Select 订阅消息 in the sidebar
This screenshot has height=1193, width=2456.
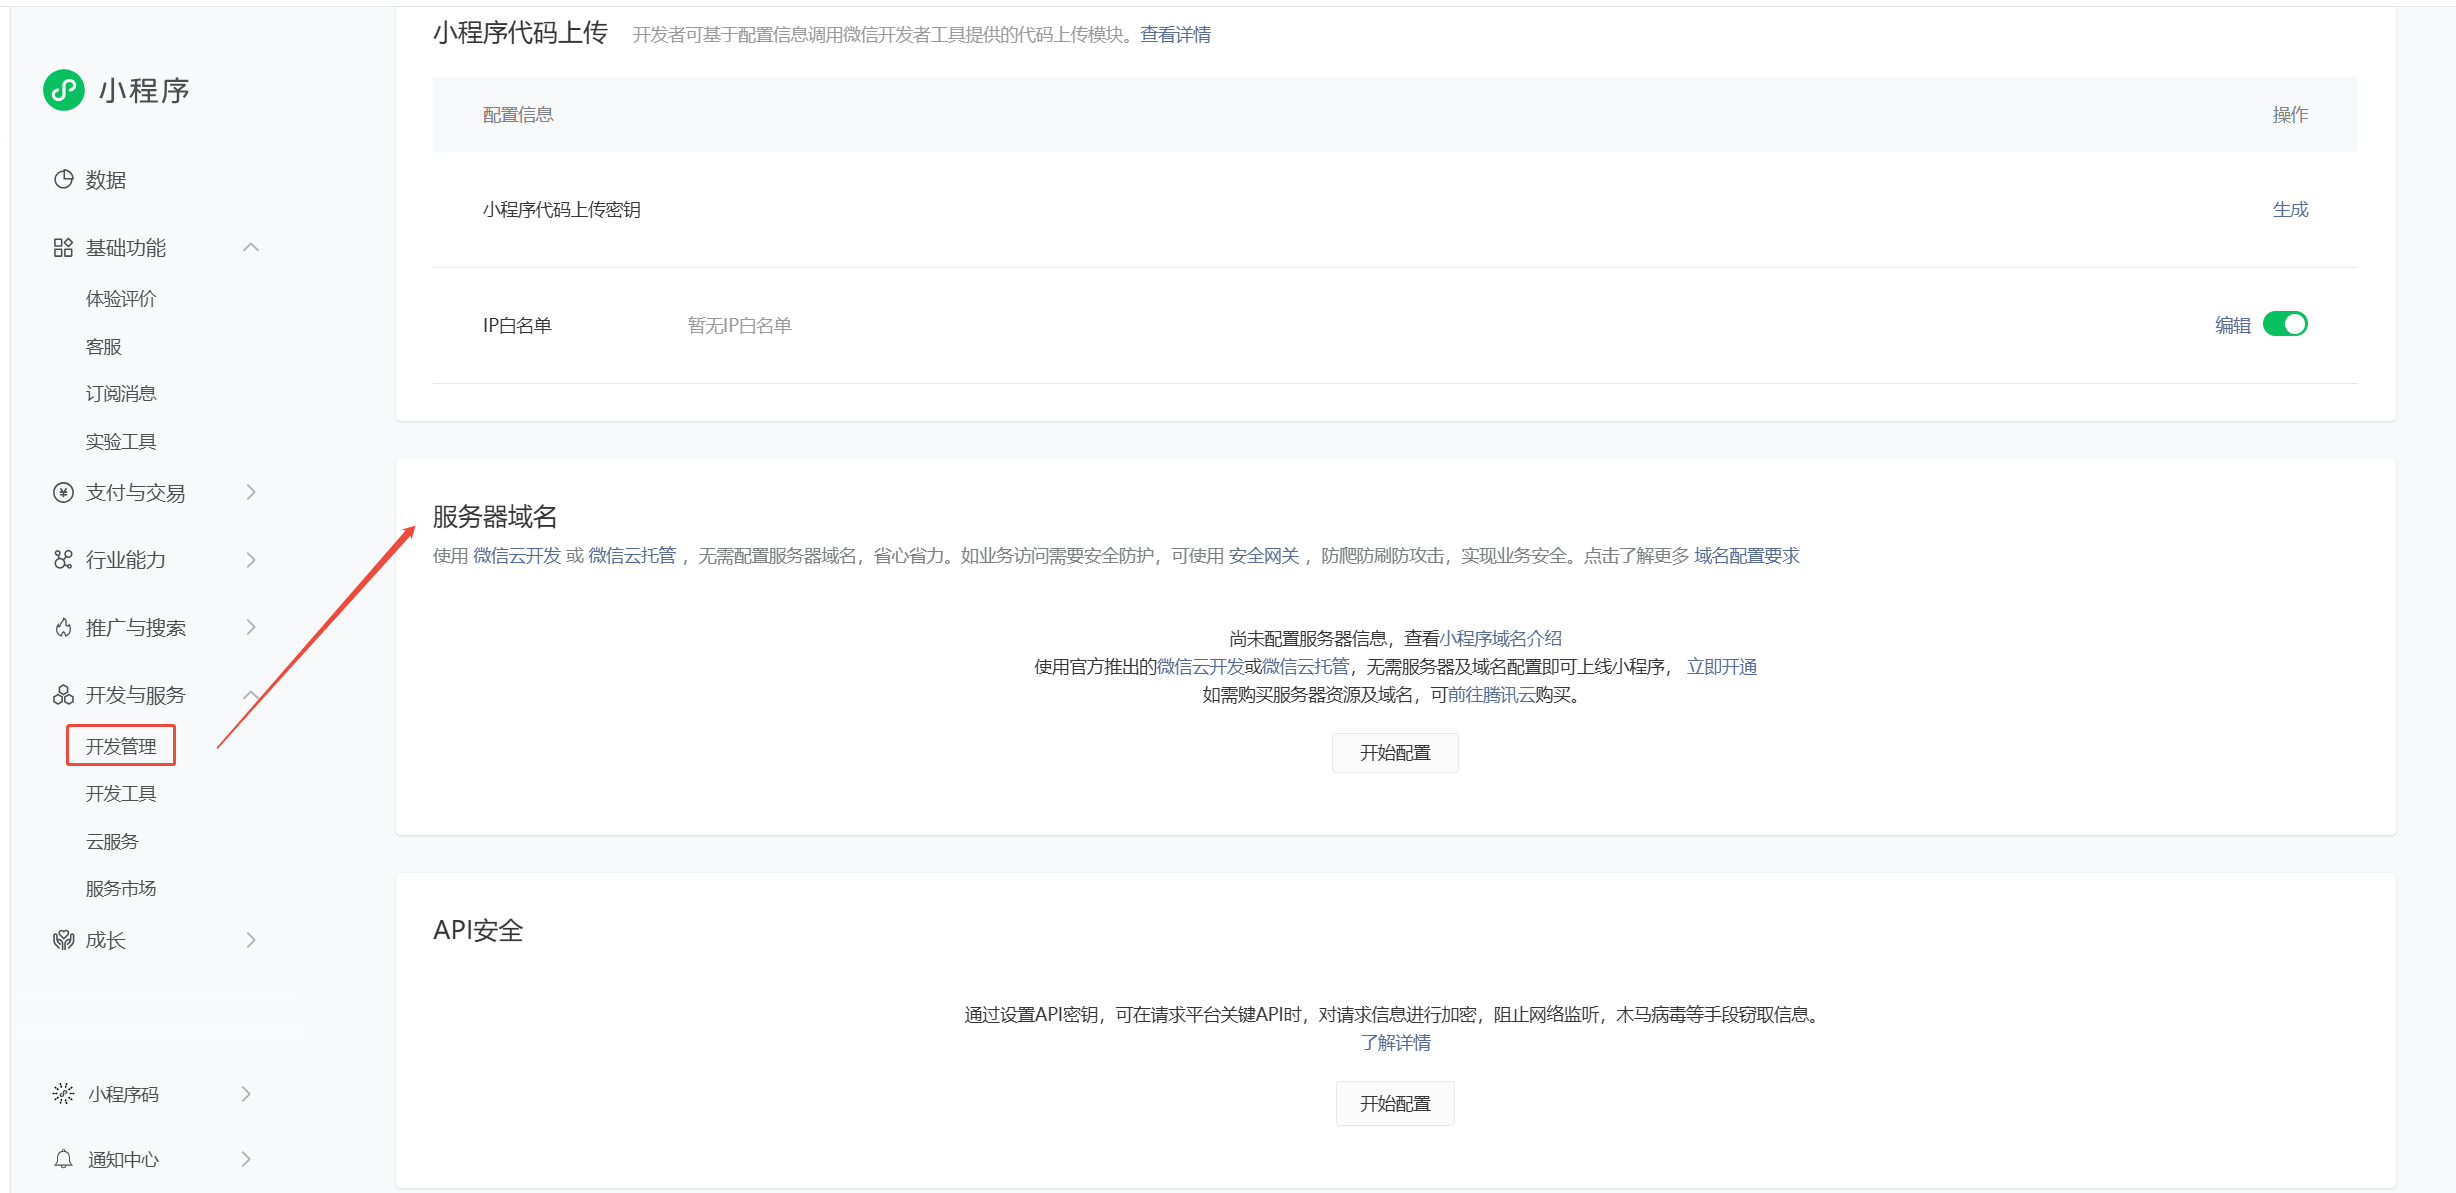121,394
